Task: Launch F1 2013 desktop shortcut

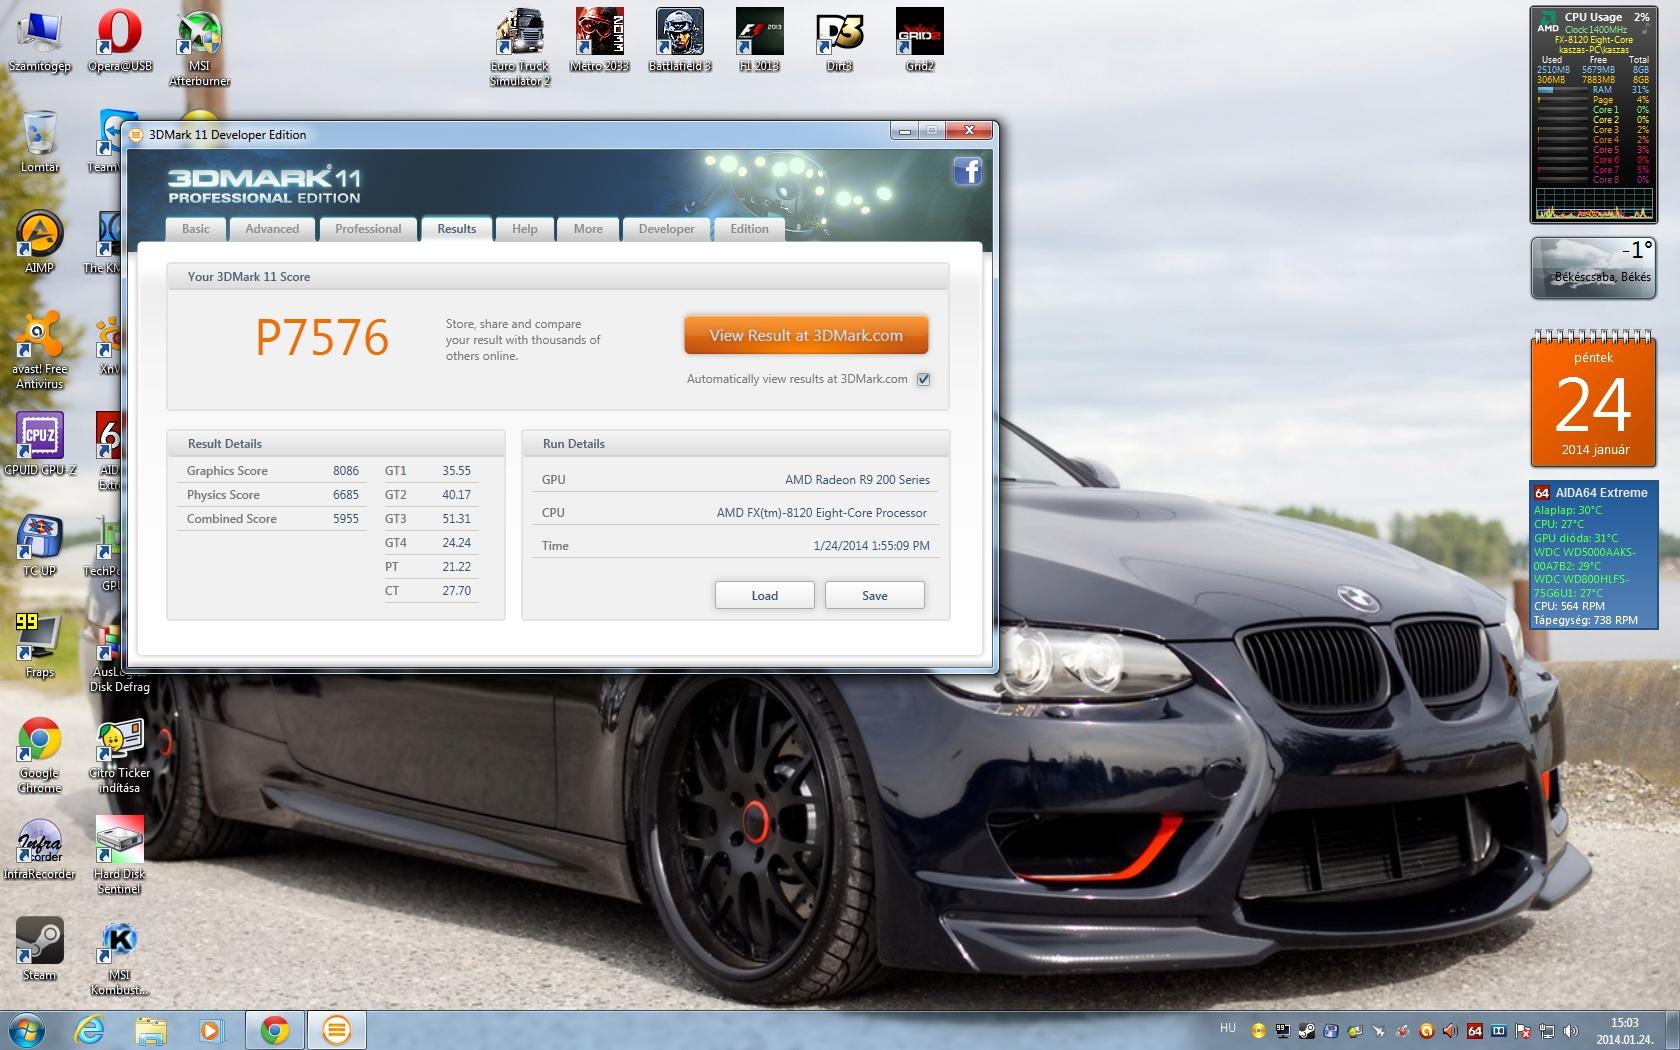Action: 760,41
